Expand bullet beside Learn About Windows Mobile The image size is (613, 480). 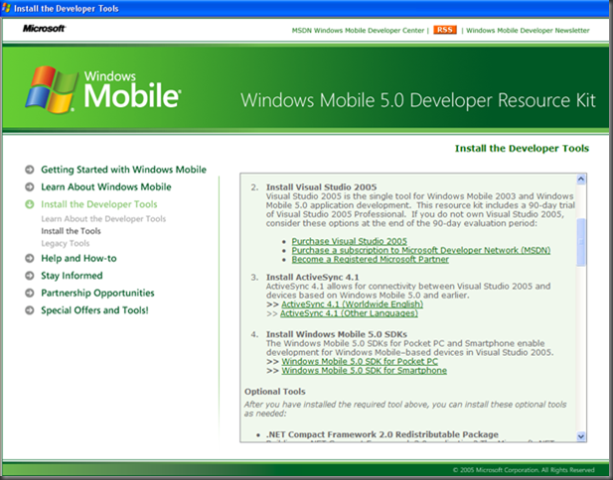[30, 187]
